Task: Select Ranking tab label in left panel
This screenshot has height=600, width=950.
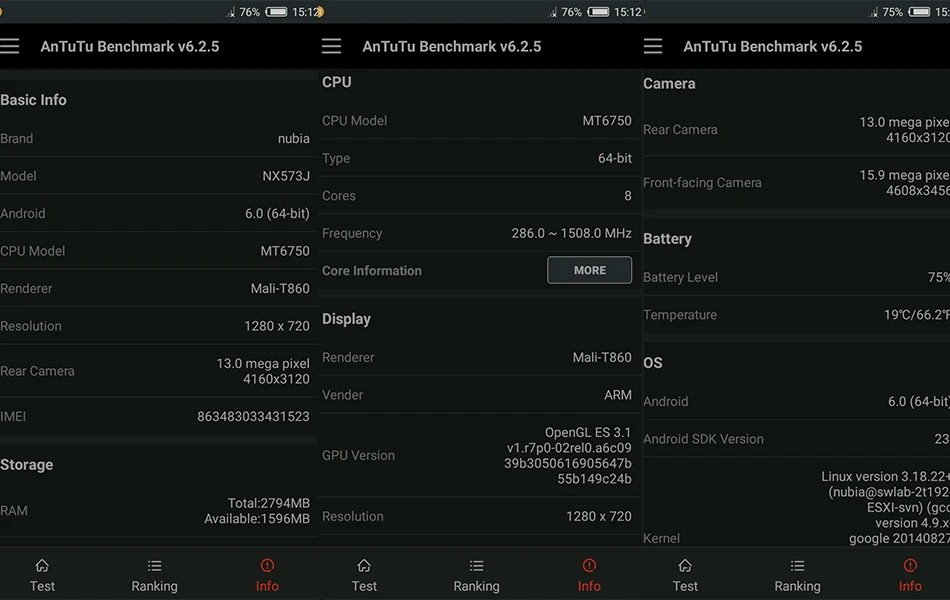Action: pyautogui.click(x=154, y=586)
